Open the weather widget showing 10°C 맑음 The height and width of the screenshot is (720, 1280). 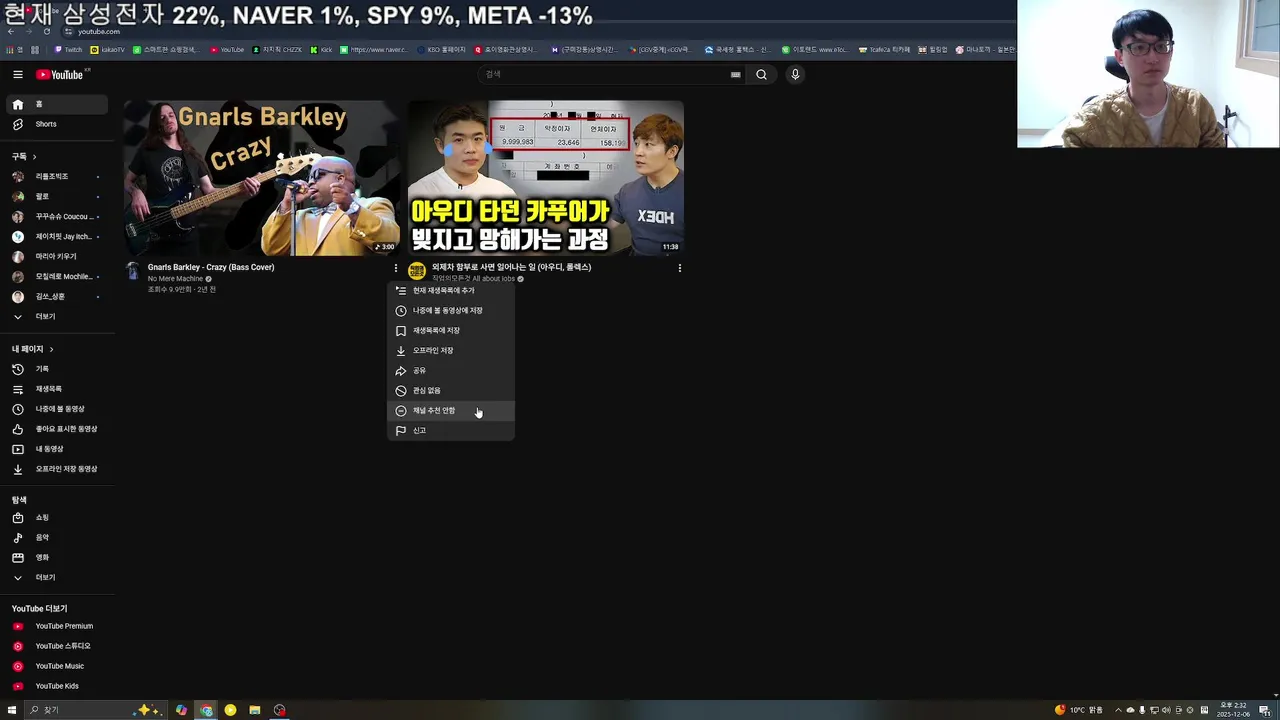tap(1078, 710)
